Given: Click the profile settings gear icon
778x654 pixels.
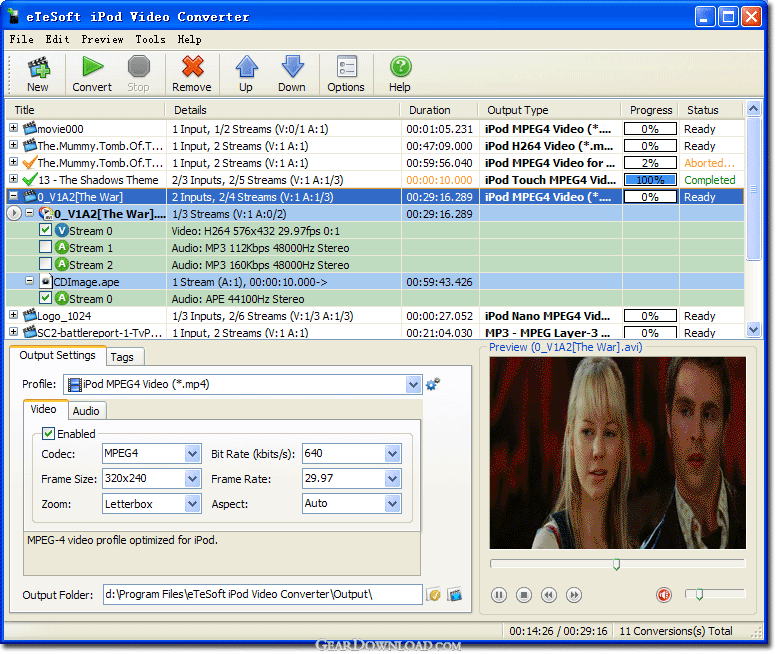Looking at the screenshot, I should coord(433,384).
